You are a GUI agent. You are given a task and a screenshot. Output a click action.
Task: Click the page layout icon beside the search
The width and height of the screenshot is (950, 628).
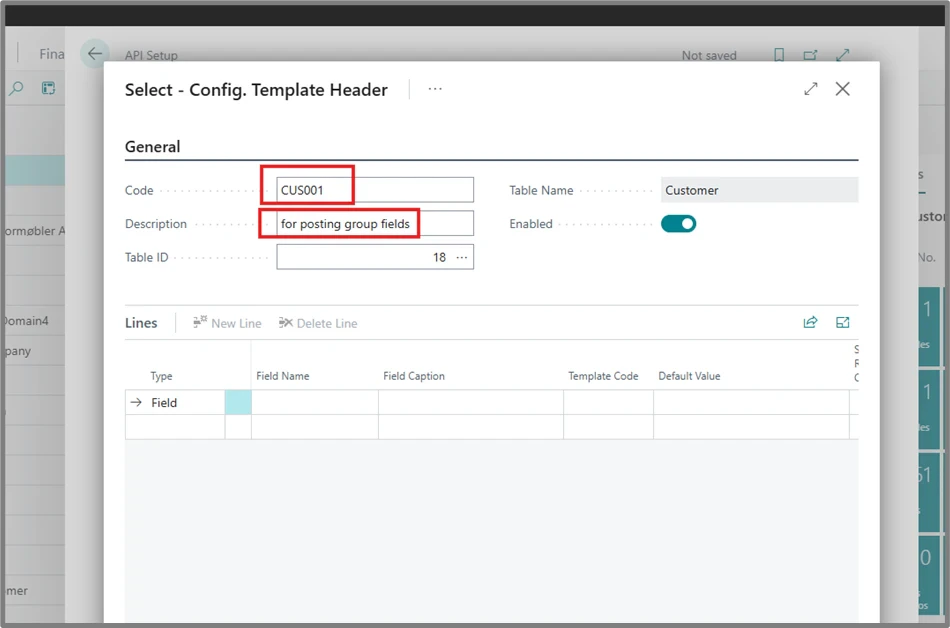(x=48, y=88)
